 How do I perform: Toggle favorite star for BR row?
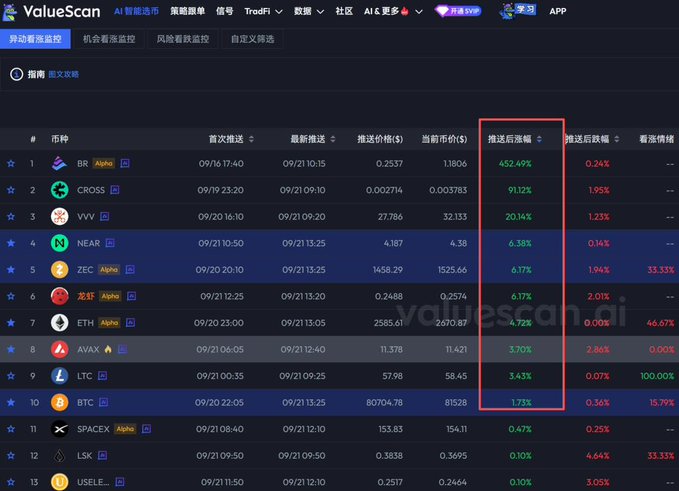tap(11, 164)
